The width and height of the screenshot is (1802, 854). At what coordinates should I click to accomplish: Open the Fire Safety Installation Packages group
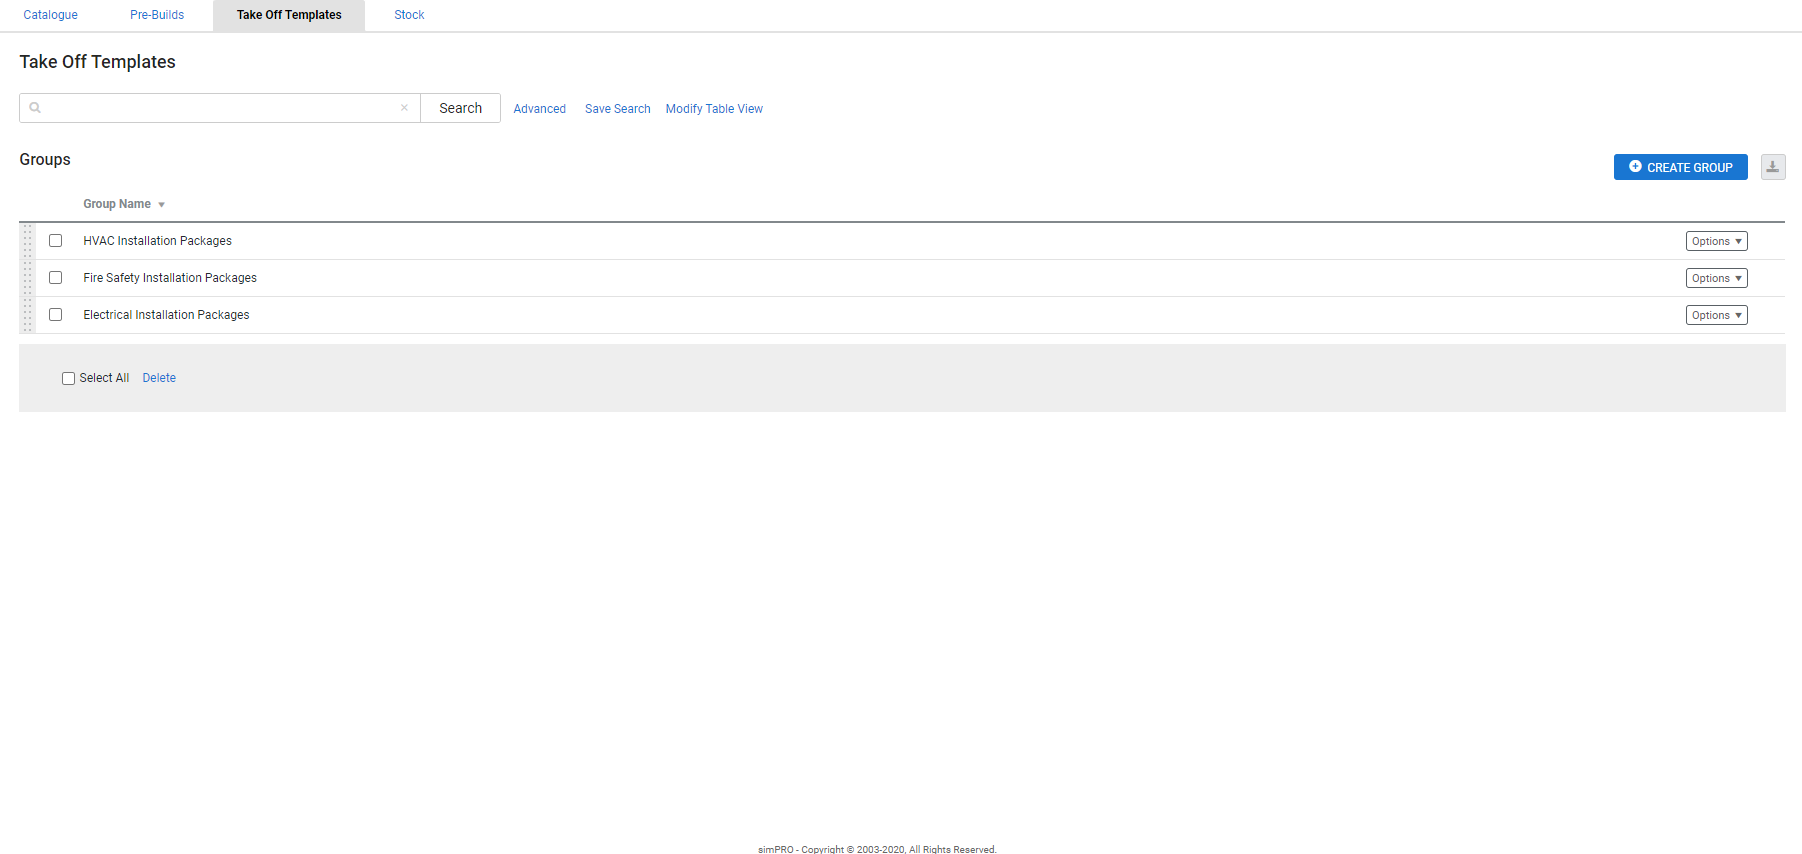tap(170, 278)
